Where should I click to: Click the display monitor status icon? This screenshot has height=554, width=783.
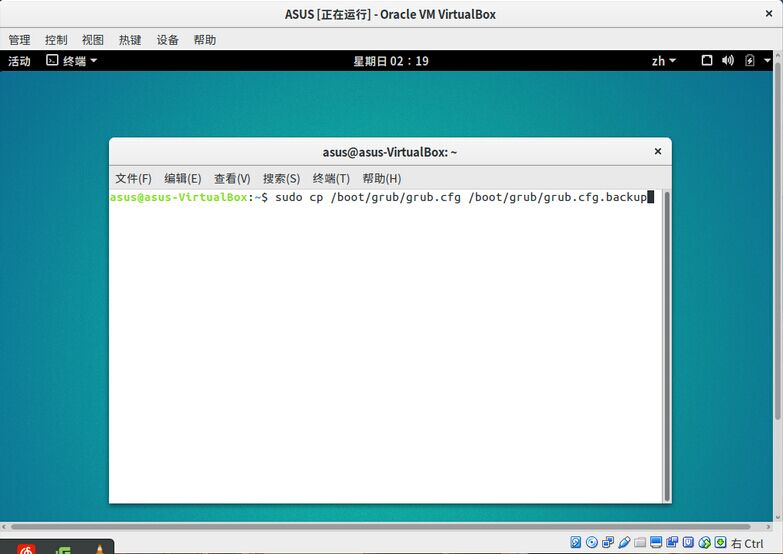pos(656,542)
